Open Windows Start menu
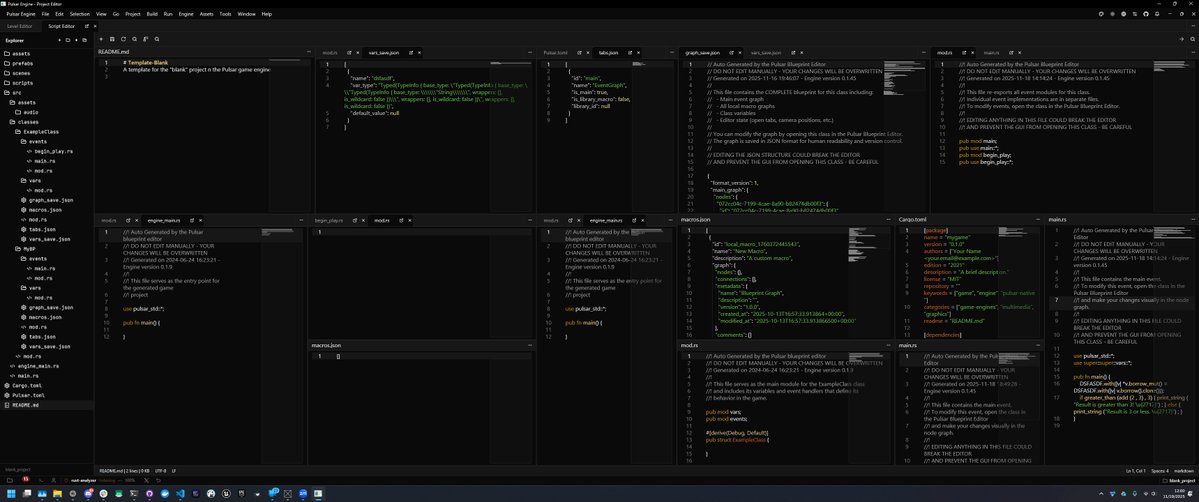The width and height of the screenshot is (1199, 502). click(11, 494)
